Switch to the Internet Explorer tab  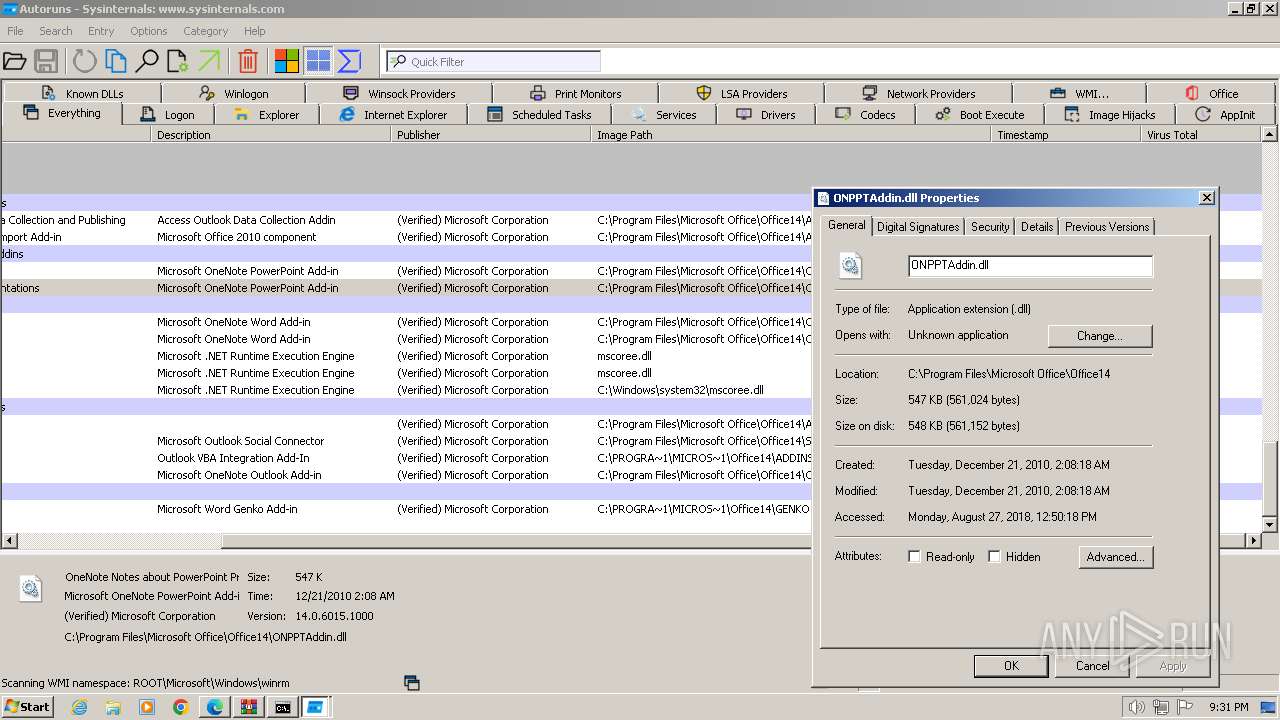393,115
